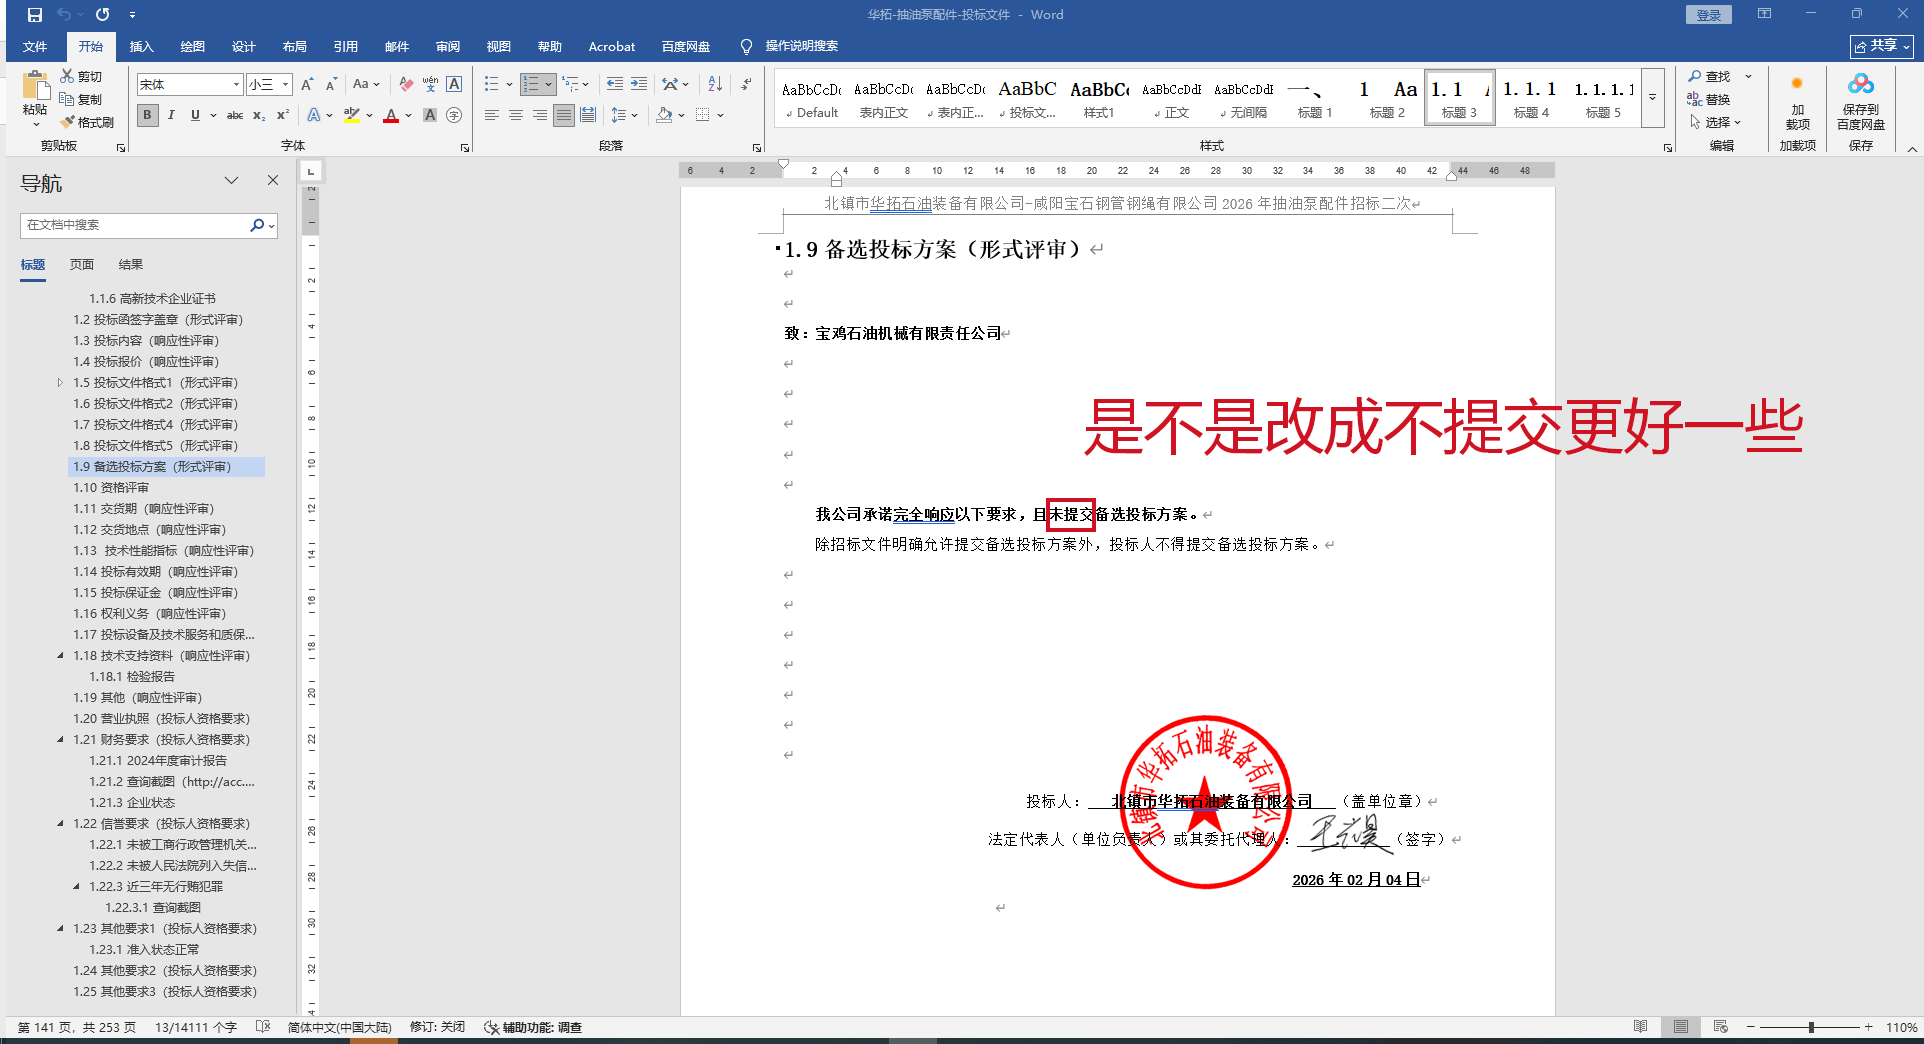Image resolution: width=1924 pixels, height=1044 pixels.
Task: Collapse the 1.21 财务要求 heading in navigation
Action: click(60, 740)
